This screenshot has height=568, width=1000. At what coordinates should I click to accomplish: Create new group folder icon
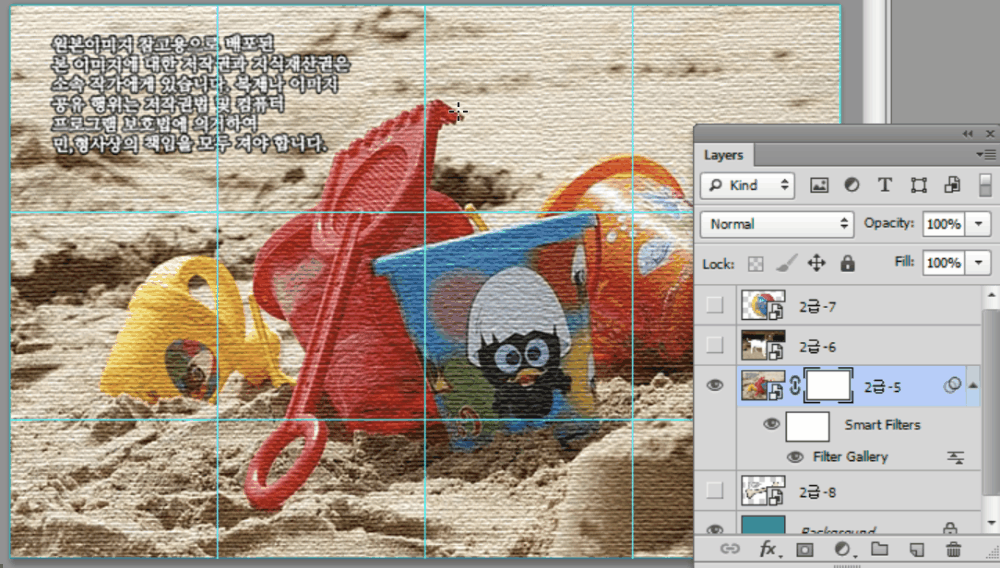point(879,549)
